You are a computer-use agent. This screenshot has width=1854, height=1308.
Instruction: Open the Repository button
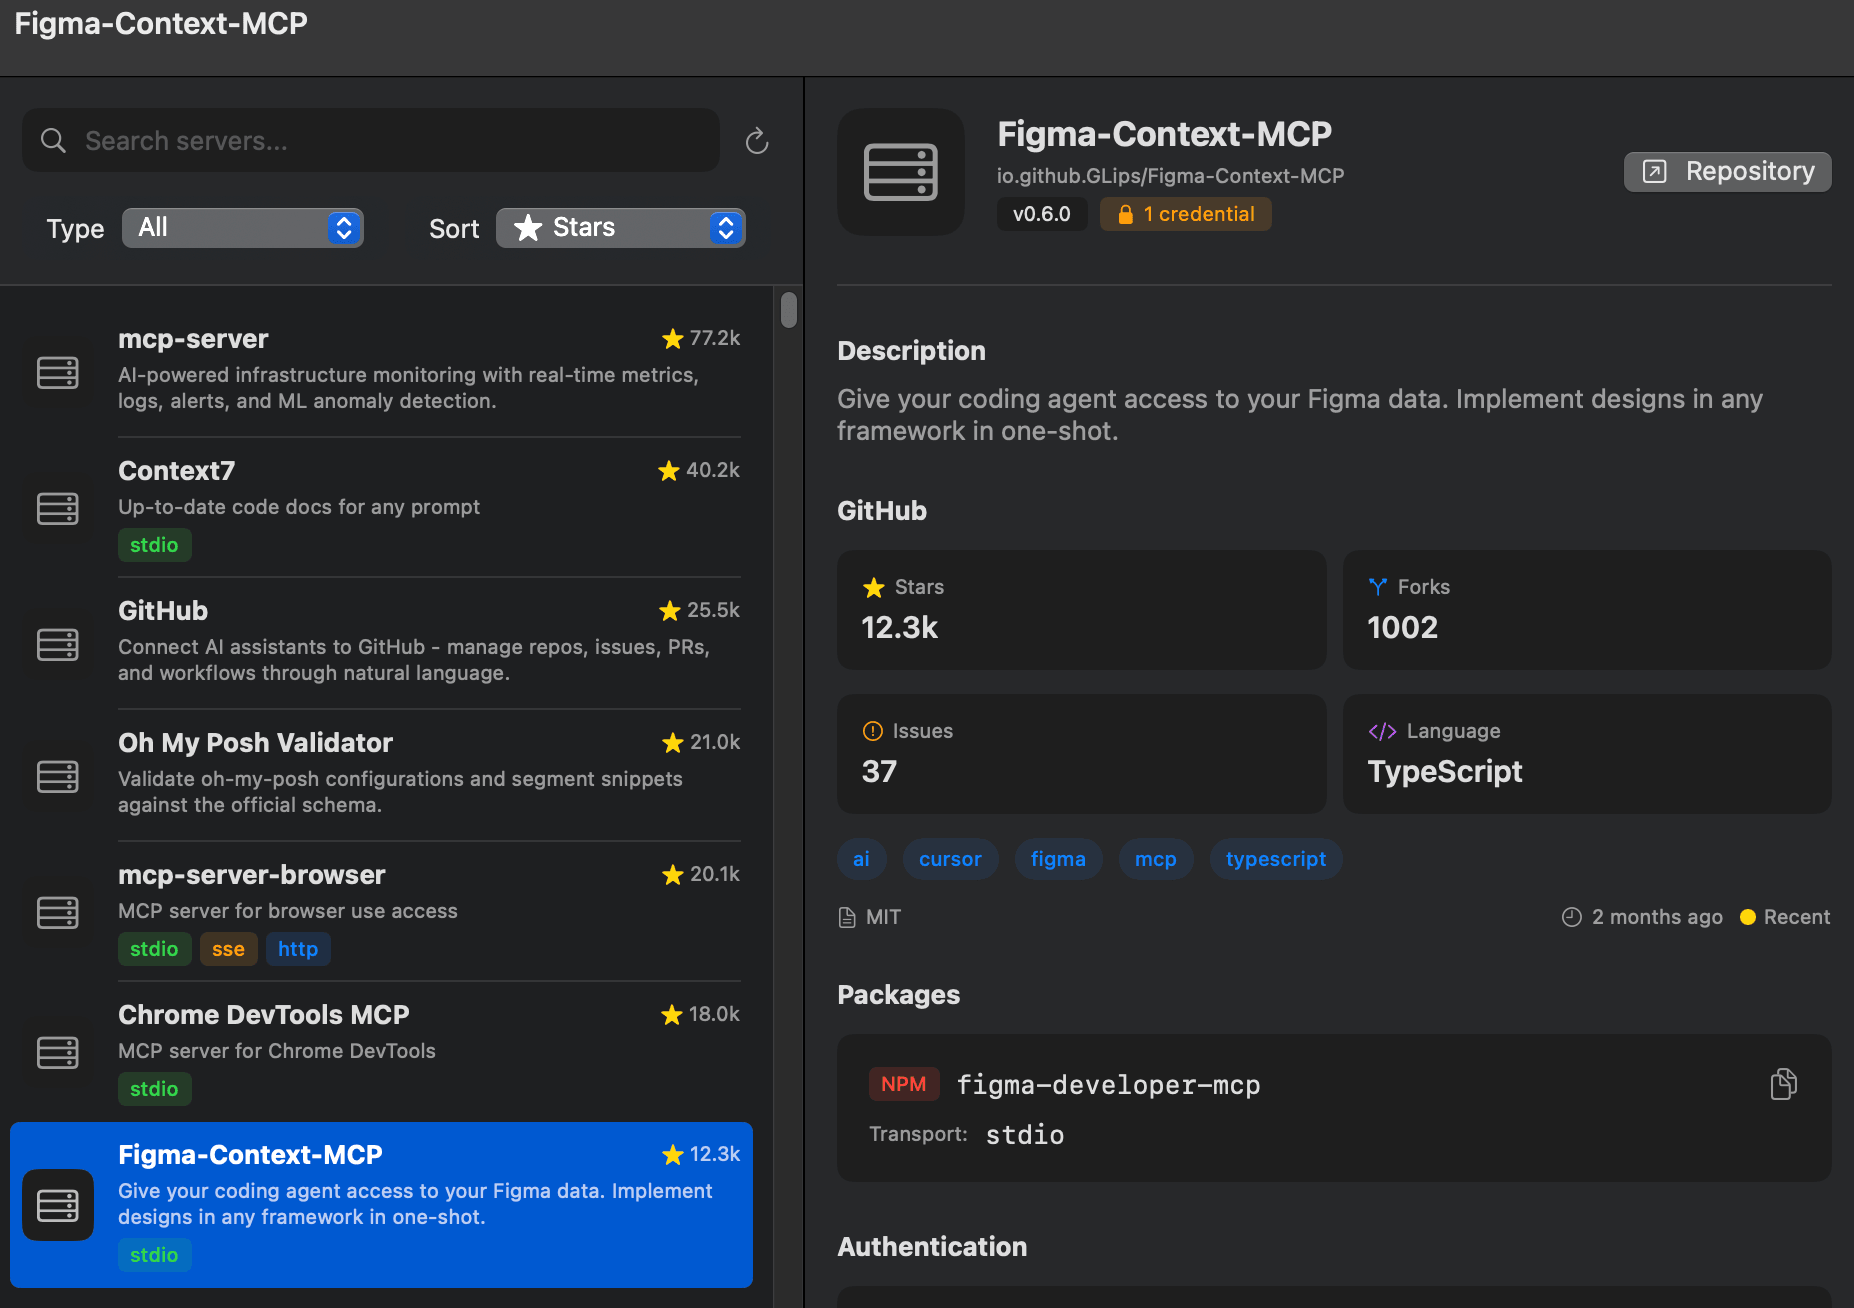click(x=1726, y=170)
